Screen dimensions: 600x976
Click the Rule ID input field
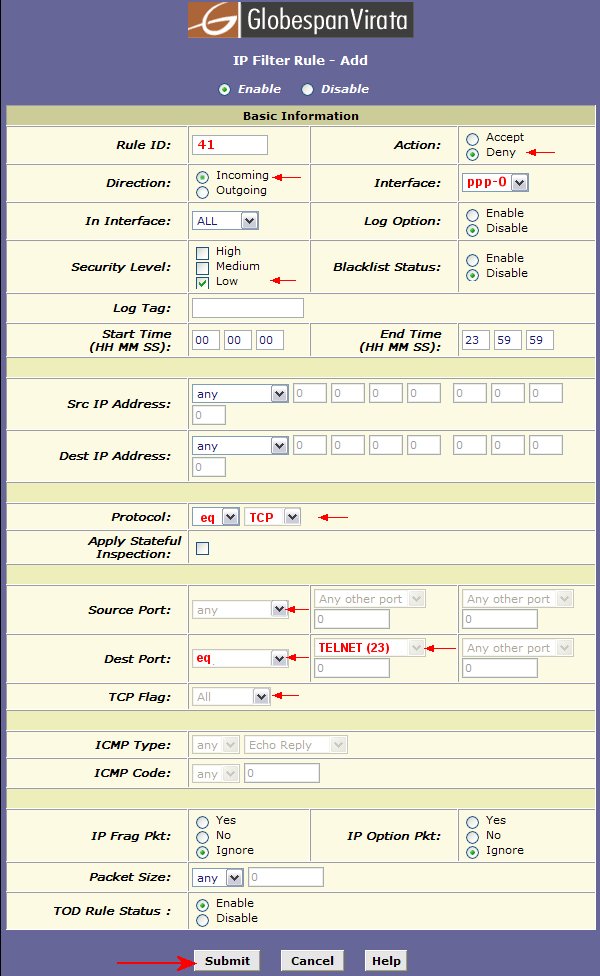(x=230, y=145)
